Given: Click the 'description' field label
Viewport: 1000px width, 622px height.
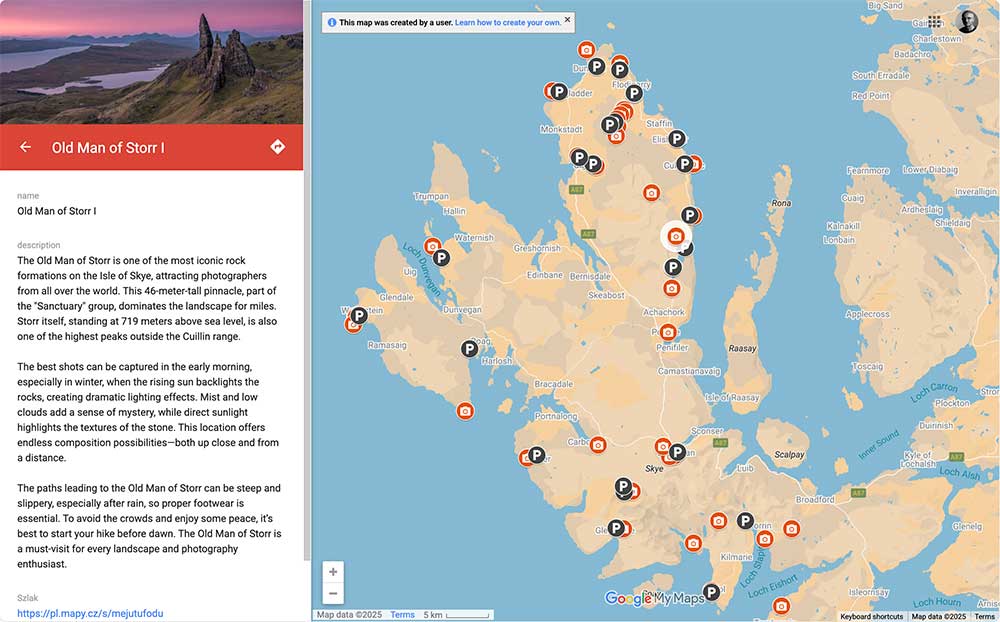Looking at the screenshot, I should click(x=39, y=245).
